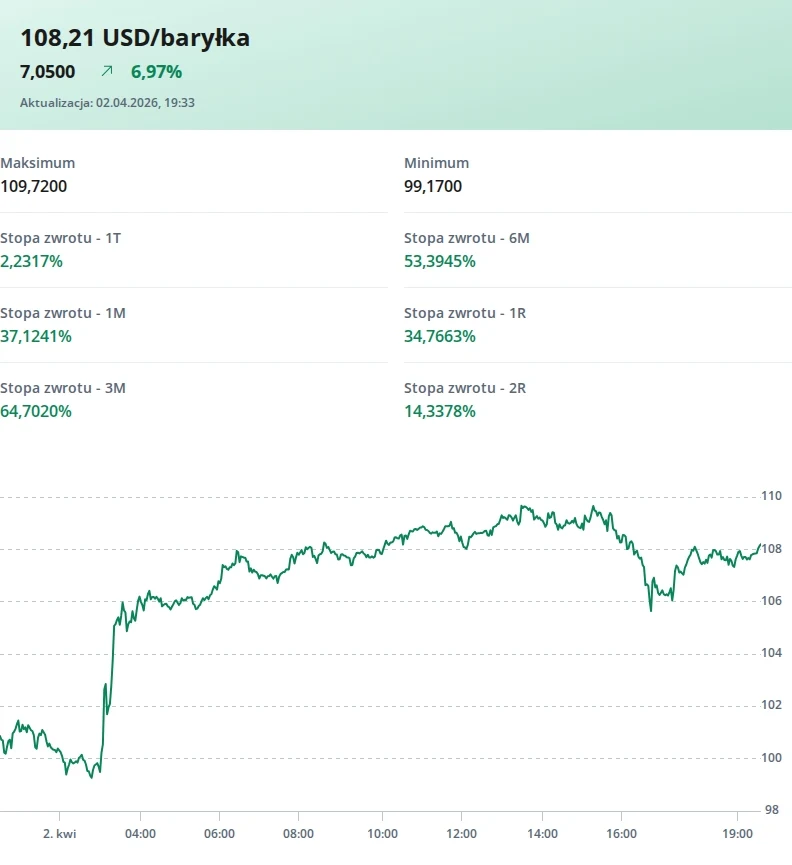Click the Stopa zwrotu - 1T label
This screenshot has width=792, height=865.
[61, 238]
